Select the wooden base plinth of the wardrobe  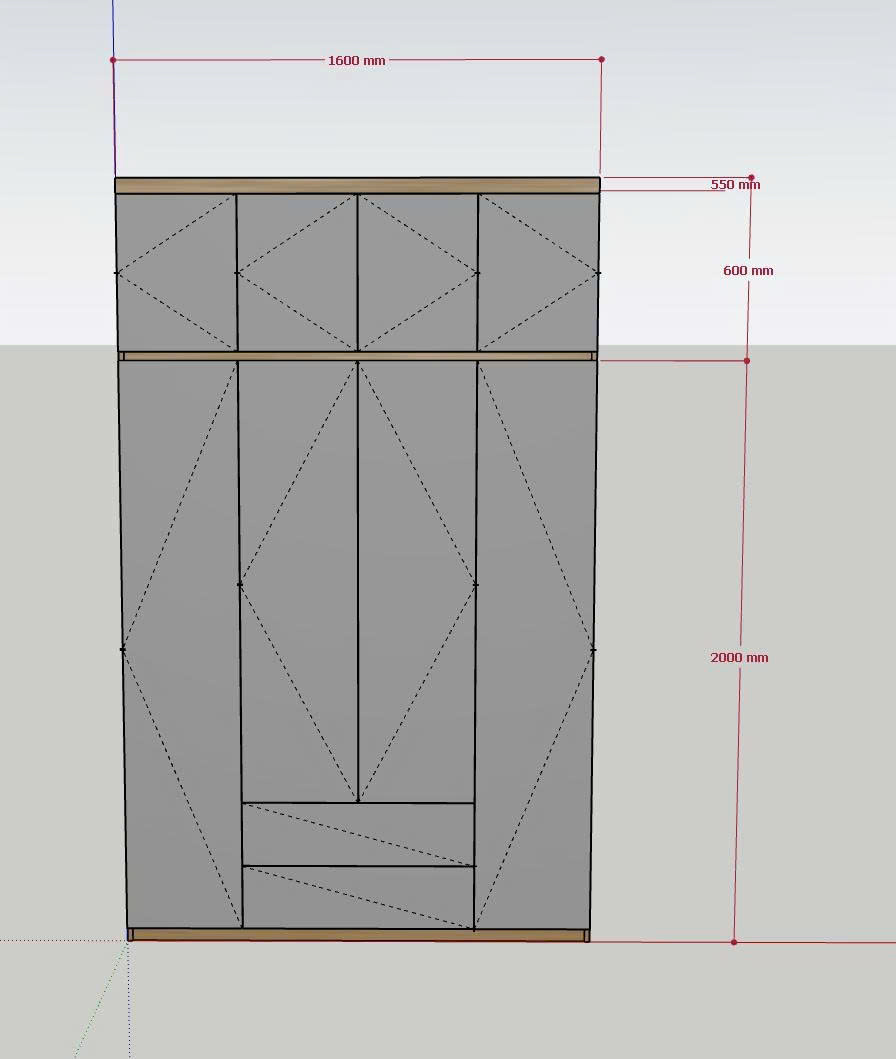click(358, 935)
